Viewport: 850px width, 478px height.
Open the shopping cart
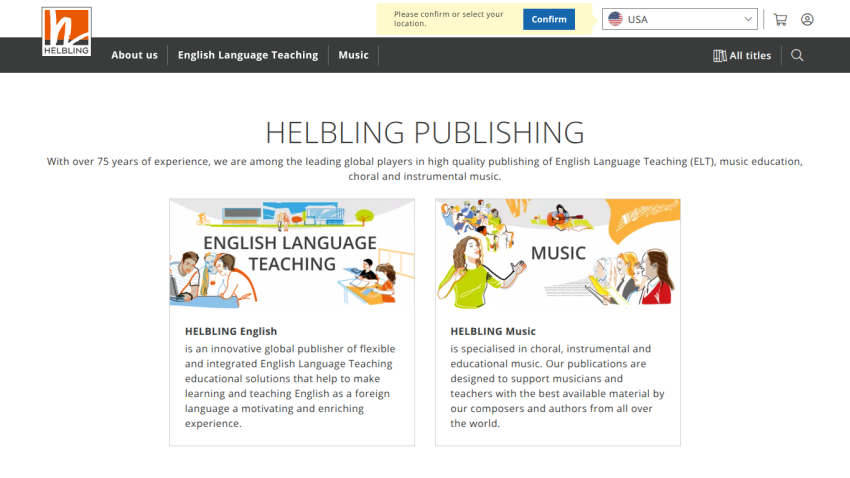click(780, 20)
